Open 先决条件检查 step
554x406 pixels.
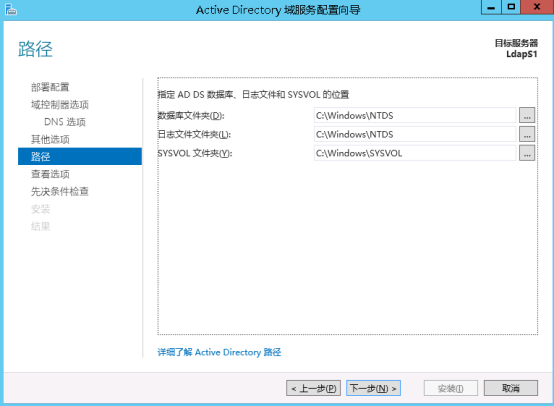pos(60,191)
